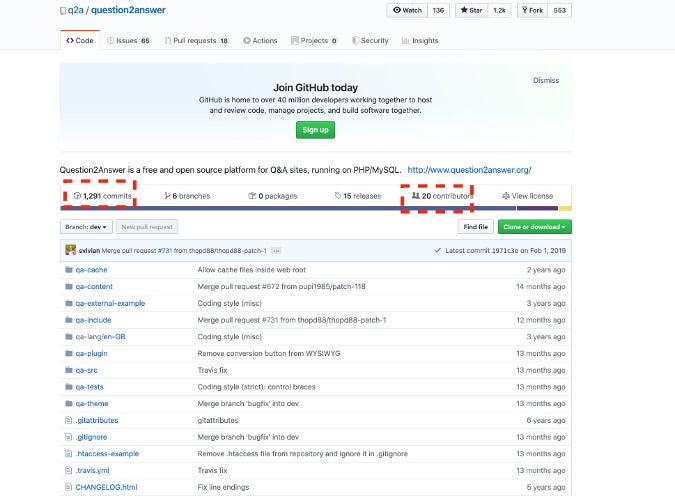Open the .gitignore file

(x=91, y=437)
